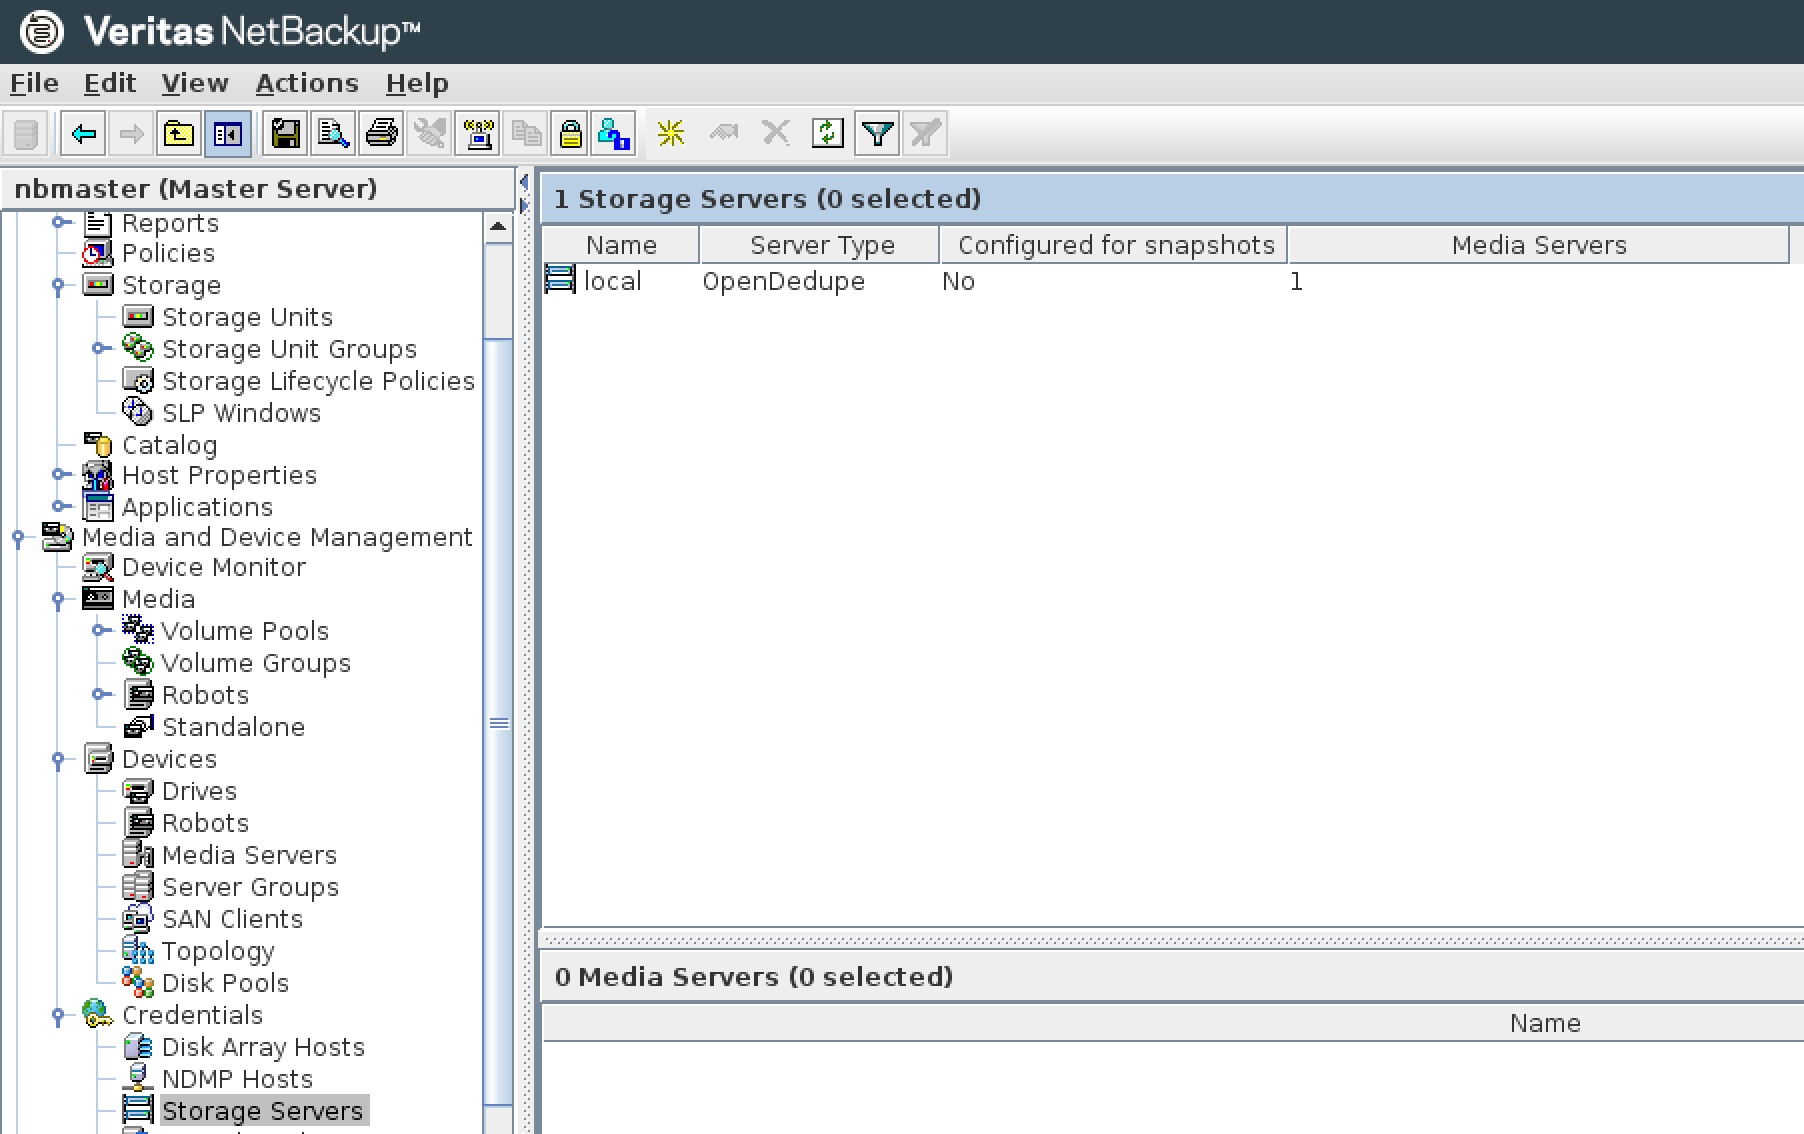Click the tree pane vertical scrollbar thumb
Screen dimensions: 1804x1134
tap(498, 722)
